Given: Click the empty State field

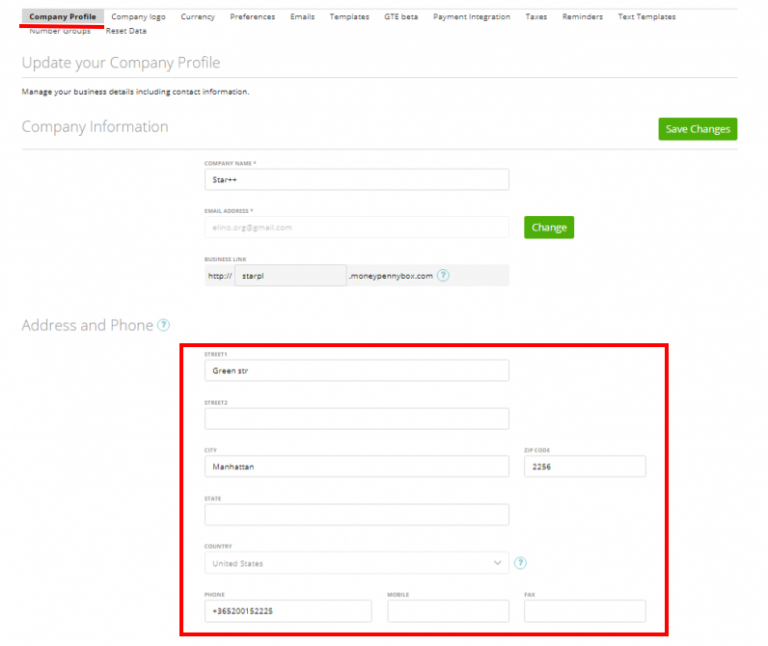Looking at the screenshot, I should coord(357,515).
